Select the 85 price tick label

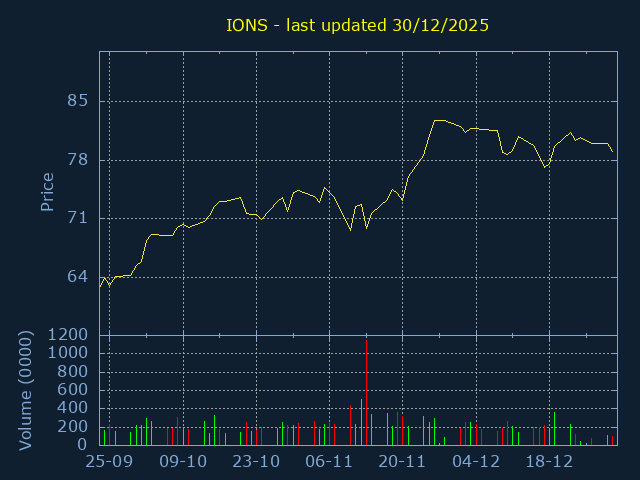pos(77,101)
